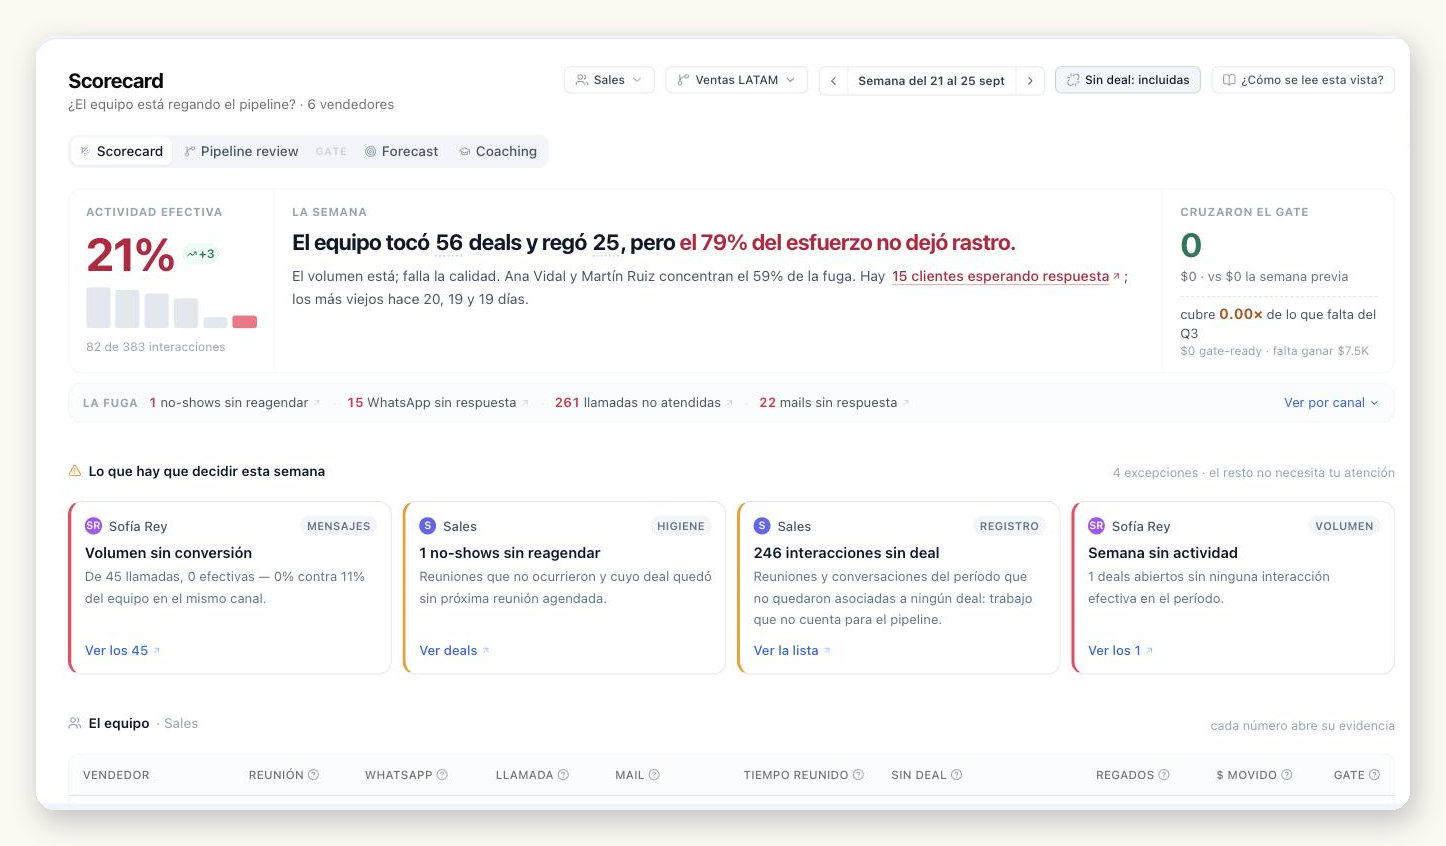Click Ver la lista link
The width and height of the screenshot is (1446, 846).
click(792, 651)
